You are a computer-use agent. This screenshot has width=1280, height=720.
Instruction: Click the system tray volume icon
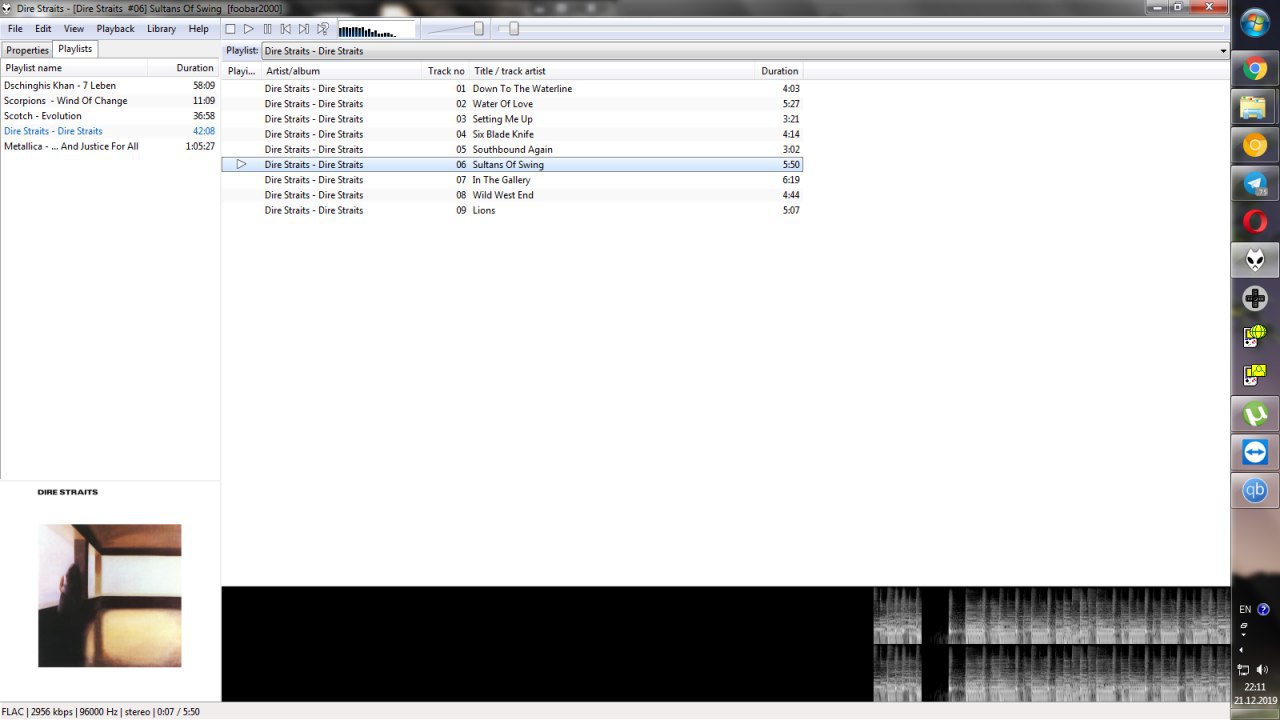tap(1262, 670)
